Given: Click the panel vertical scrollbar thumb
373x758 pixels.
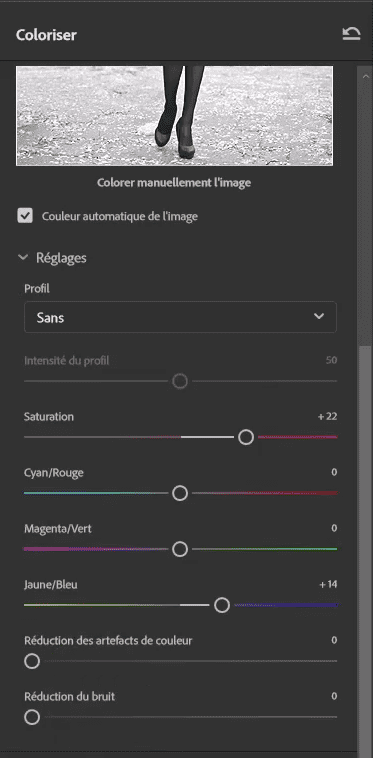Looking at the screenshot, I should click(x=366, y=551).
